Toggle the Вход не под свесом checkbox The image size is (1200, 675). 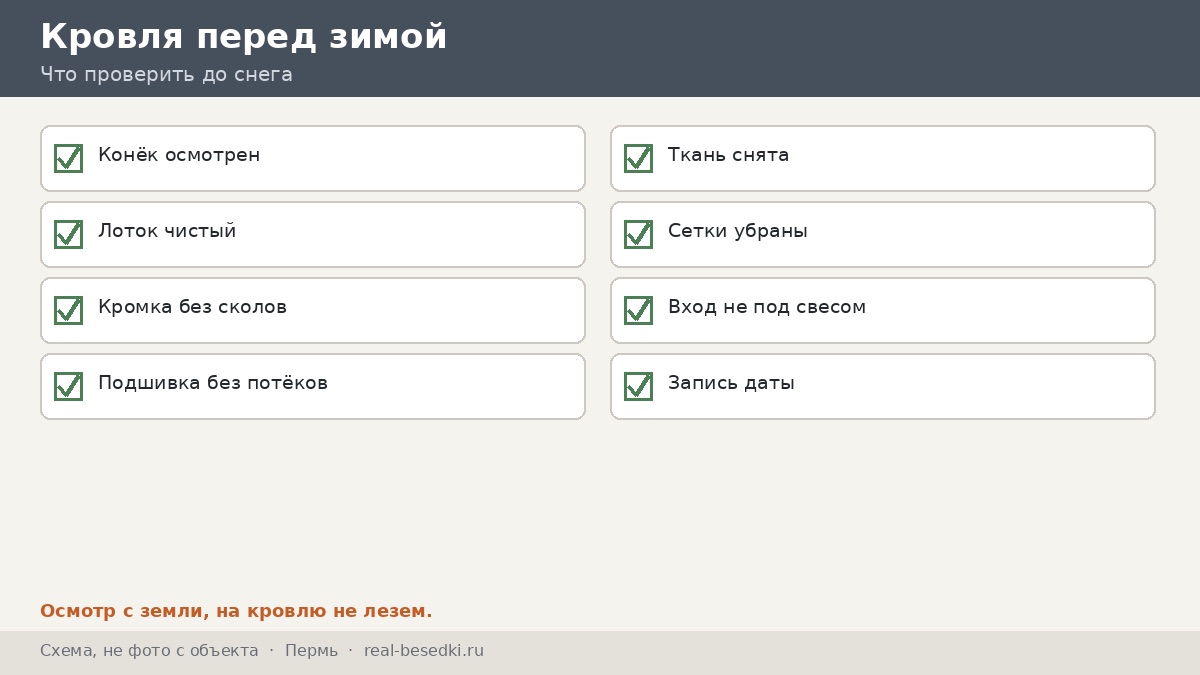(x=638, y=310)
